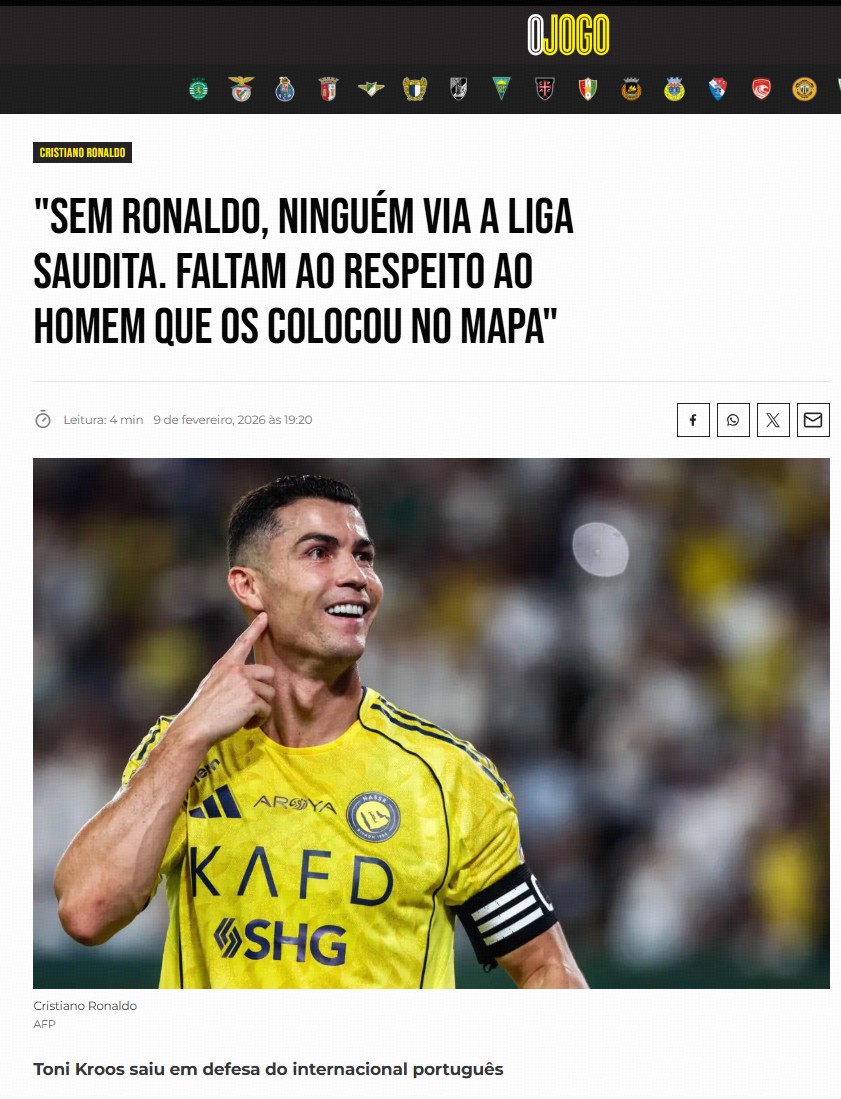This screenshot has width=841, height=1099.
Task: Open the Sporting CP club crest
Action: point(198,89)
